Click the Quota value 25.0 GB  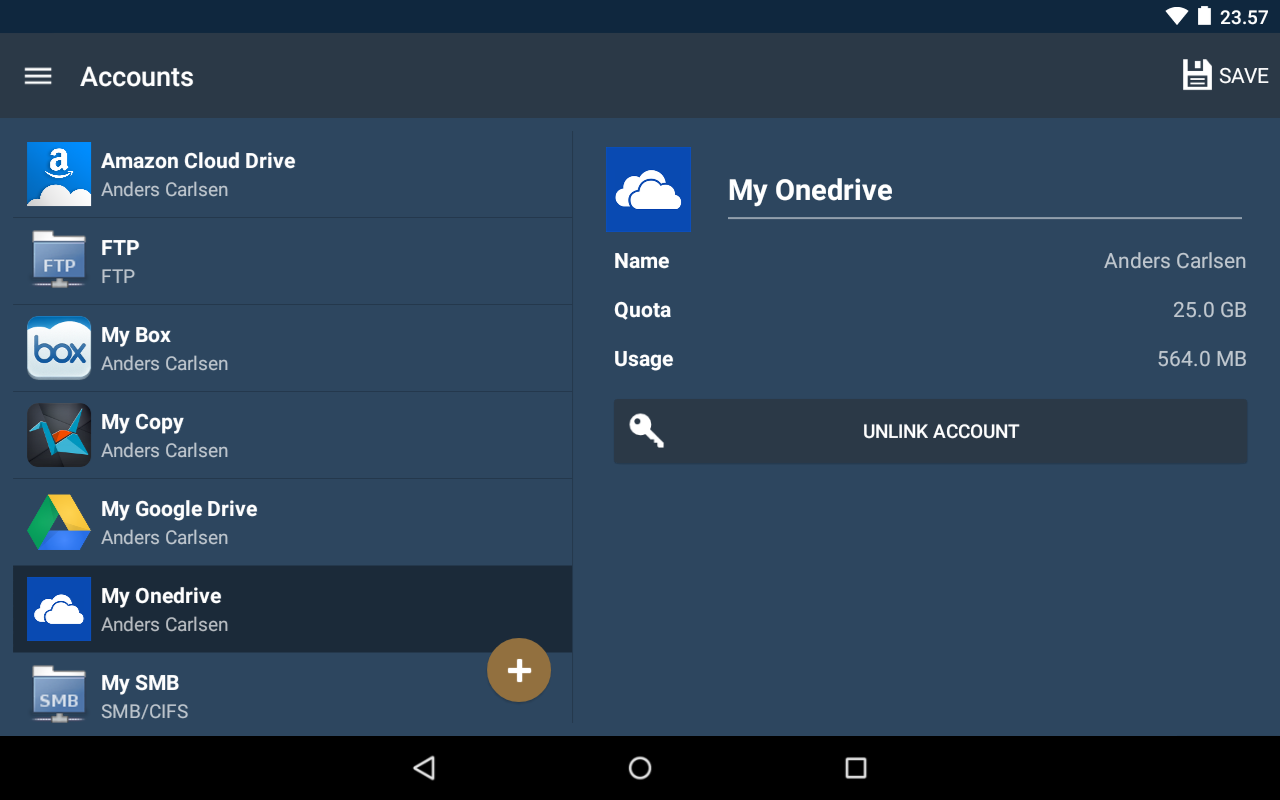click(1210, 310)
